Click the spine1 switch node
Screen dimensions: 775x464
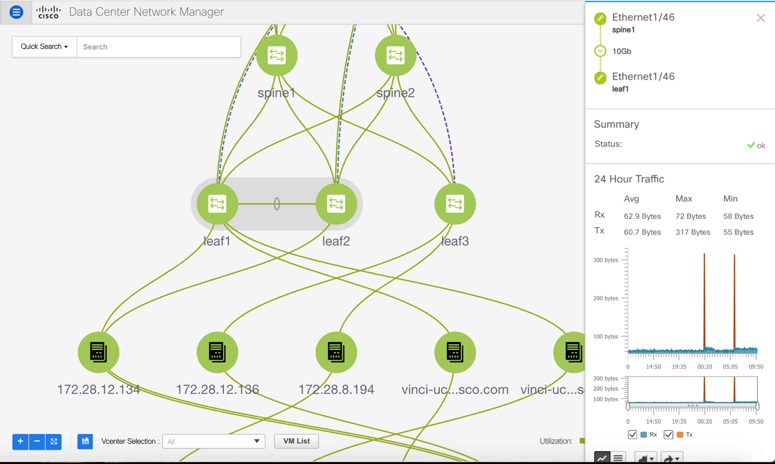point(277,56)
